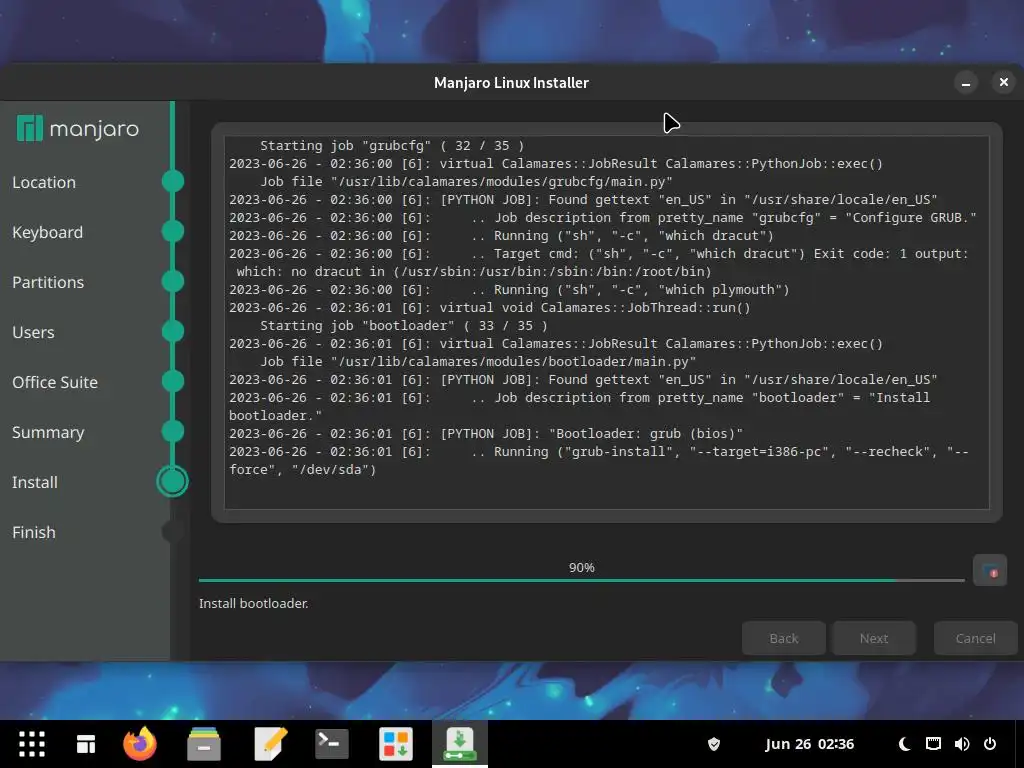Click log line containing 'Bootloader: grub (bios)'
This screenshot has width=1024, height=768.
(486, 434)
